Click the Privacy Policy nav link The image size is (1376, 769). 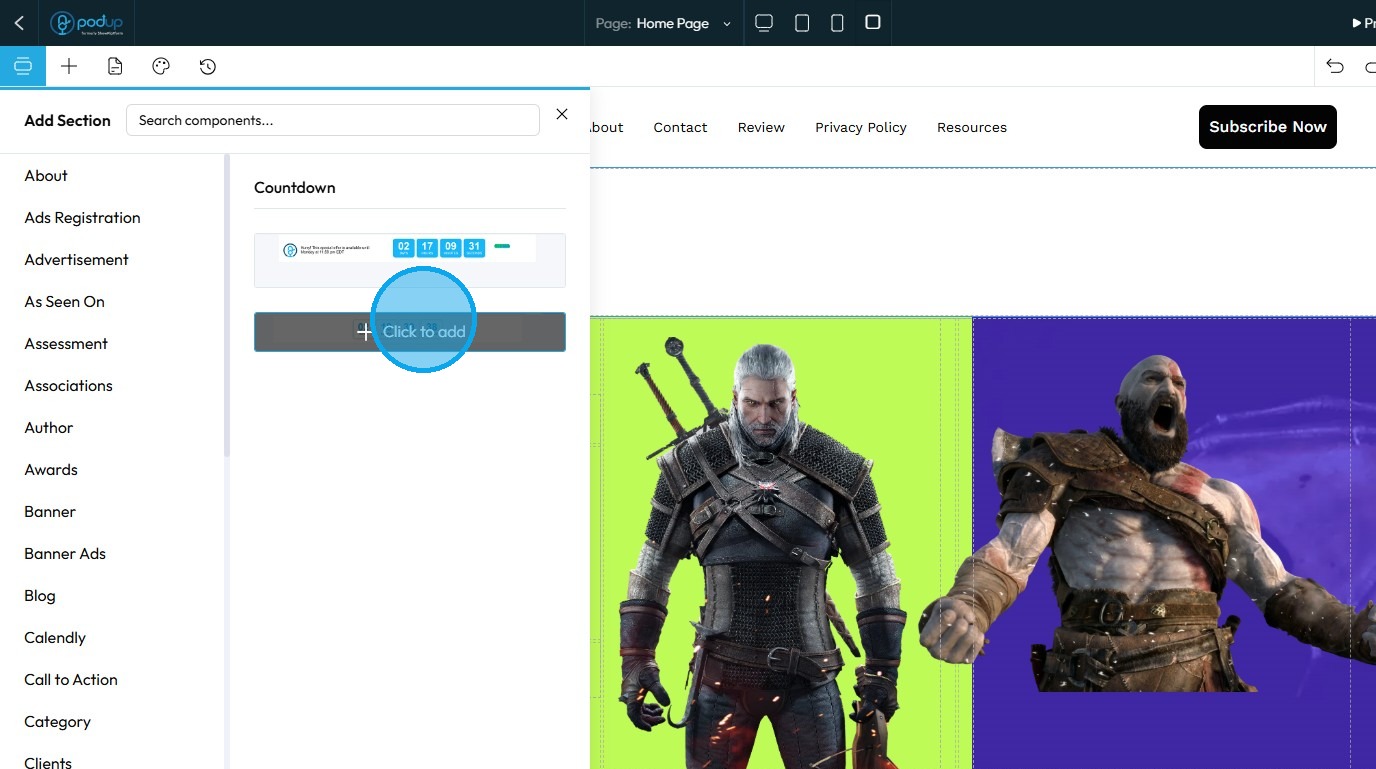861,127
